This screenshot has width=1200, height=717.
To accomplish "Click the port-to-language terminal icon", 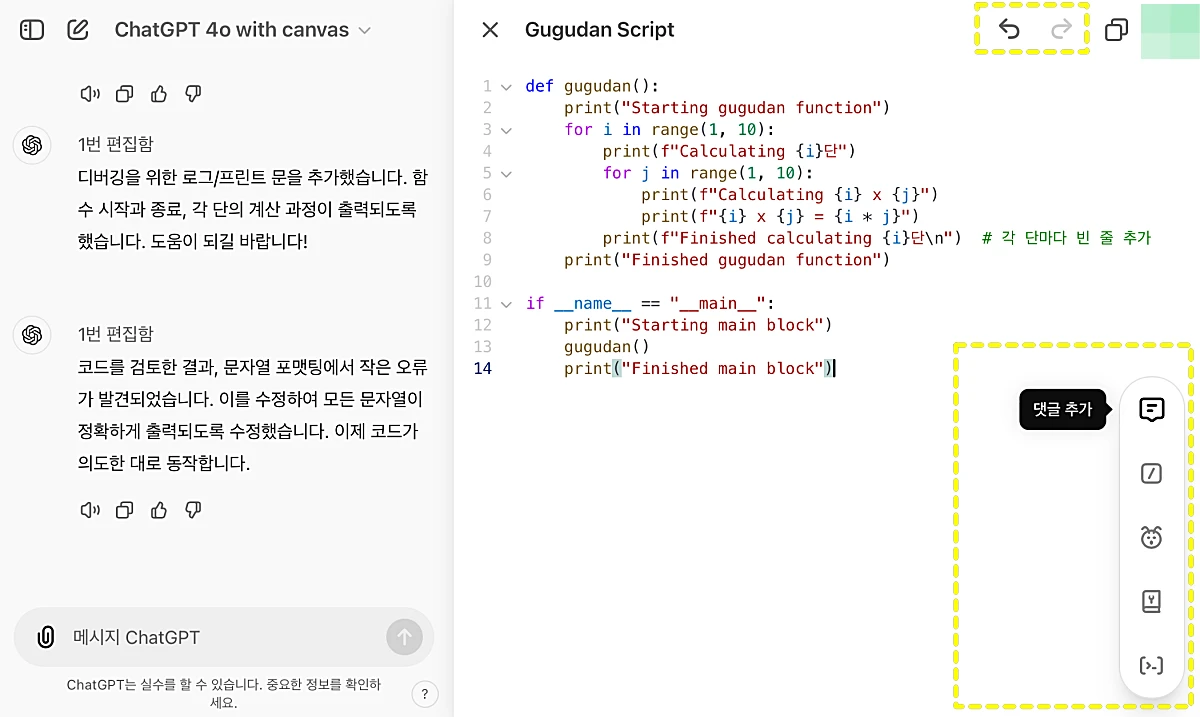I will [x=1152, y=665].
